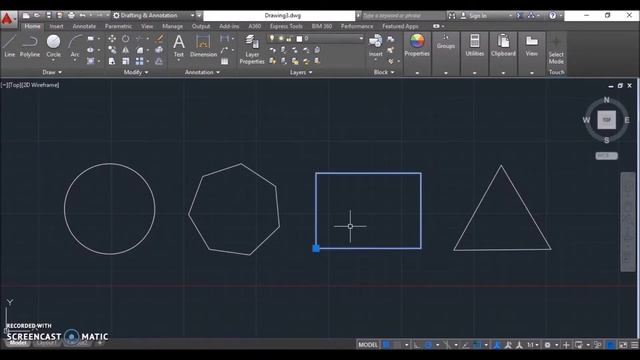Open the layer list dropdown arrow
Image resolution: width=640 pixels, height=360 pixels.
coord(361,38)
